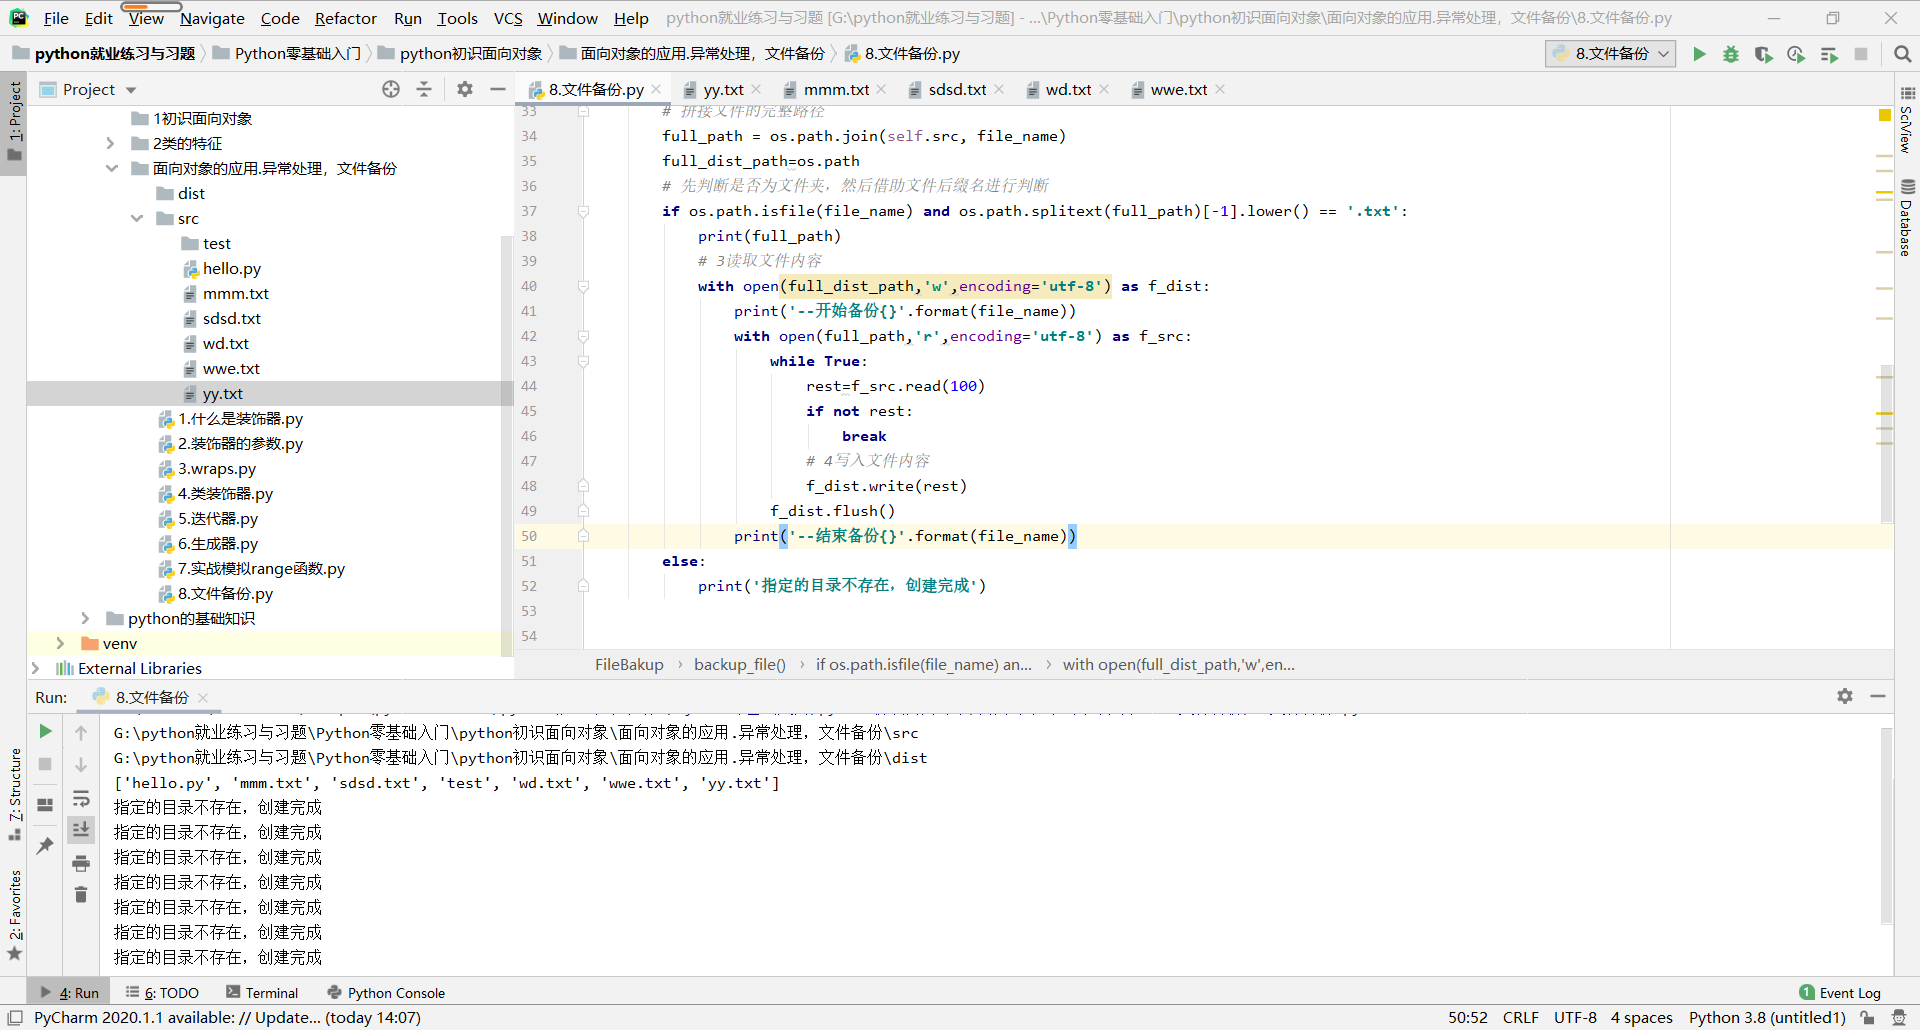This screenshot has width=1920, height=1030.
Task: Open the profiler run icon
Action: click(1796, 54)
